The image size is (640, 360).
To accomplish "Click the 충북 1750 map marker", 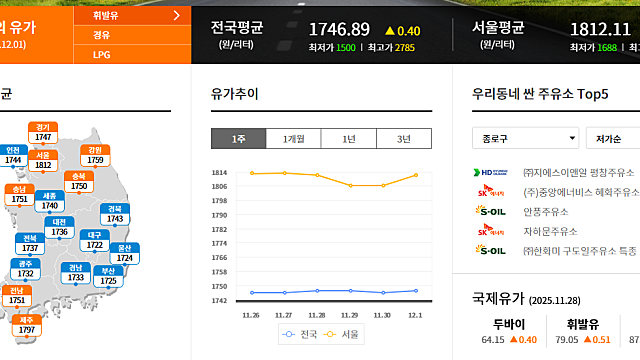I will (x=79, y=182).
